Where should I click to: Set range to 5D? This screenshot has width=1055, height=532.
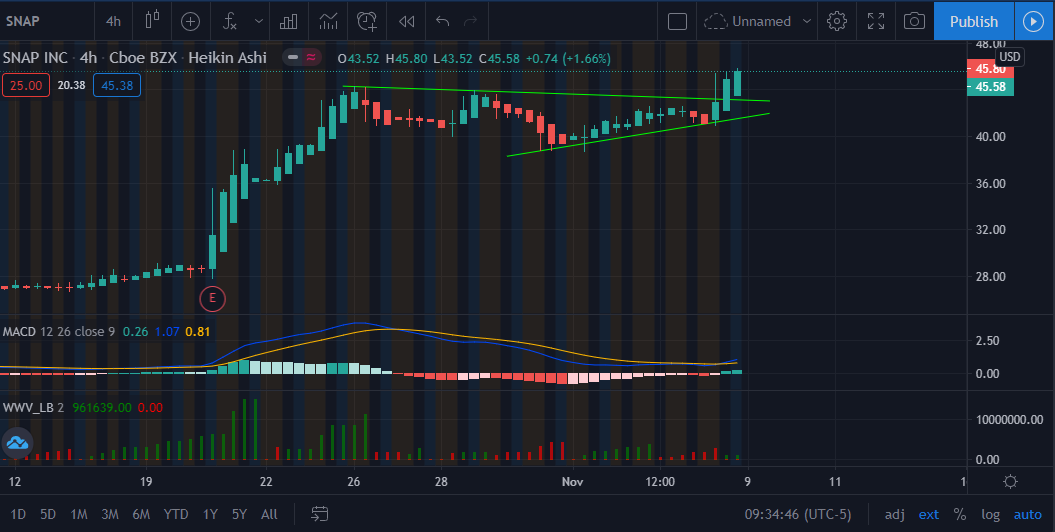tap(48, 515)
